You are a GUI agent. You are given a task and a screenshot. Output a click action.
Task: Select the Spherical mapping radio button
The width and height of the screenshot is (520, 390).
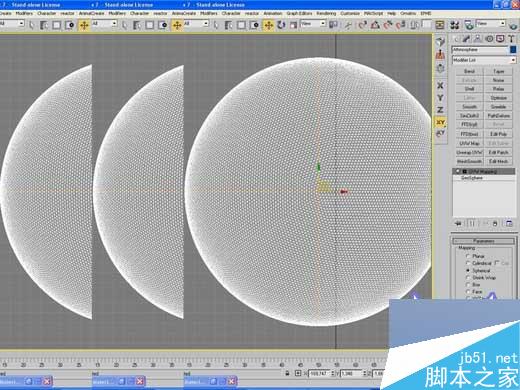point(468,270)
